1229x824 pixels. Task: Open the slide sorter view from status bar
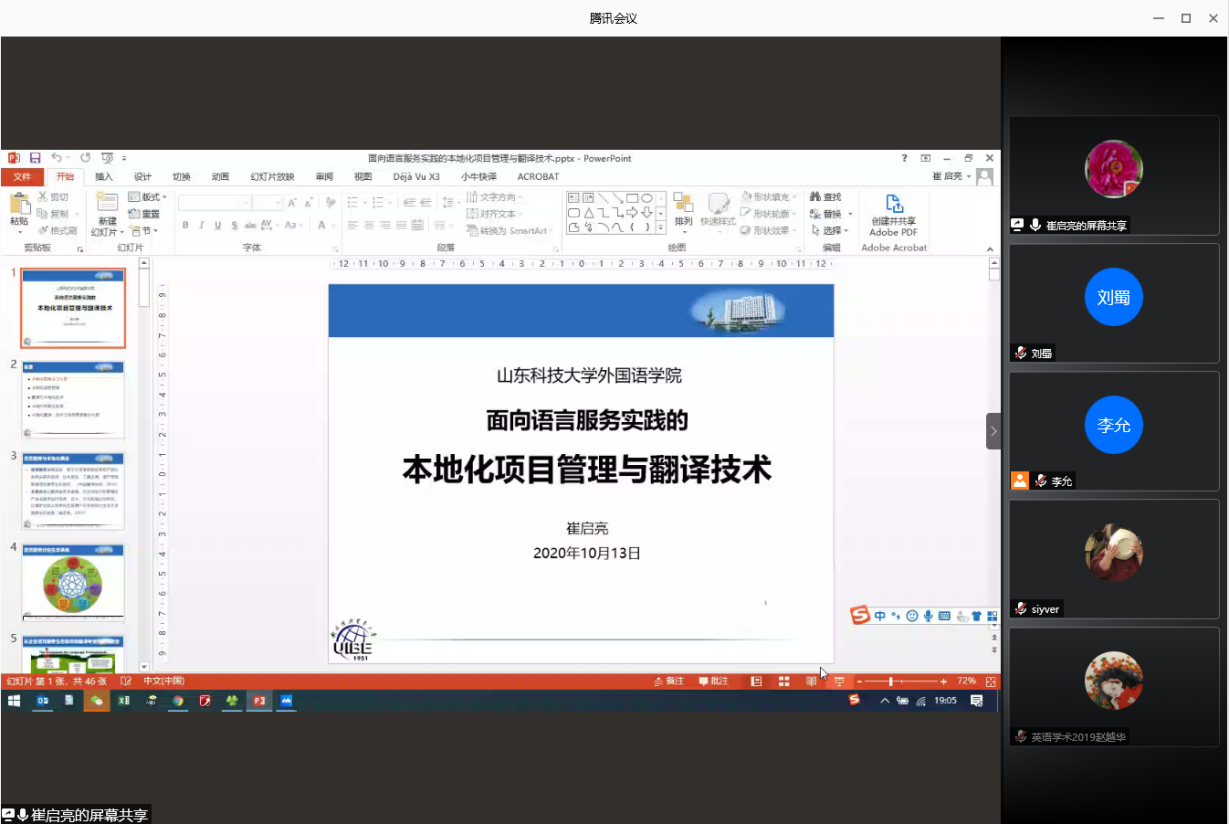click(785, 681)
